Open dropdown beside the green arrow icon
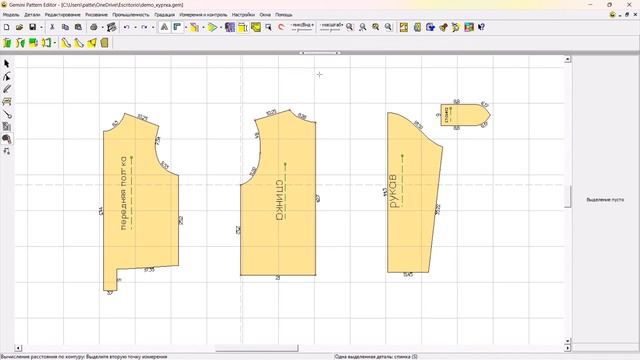 tap(221, 27)
